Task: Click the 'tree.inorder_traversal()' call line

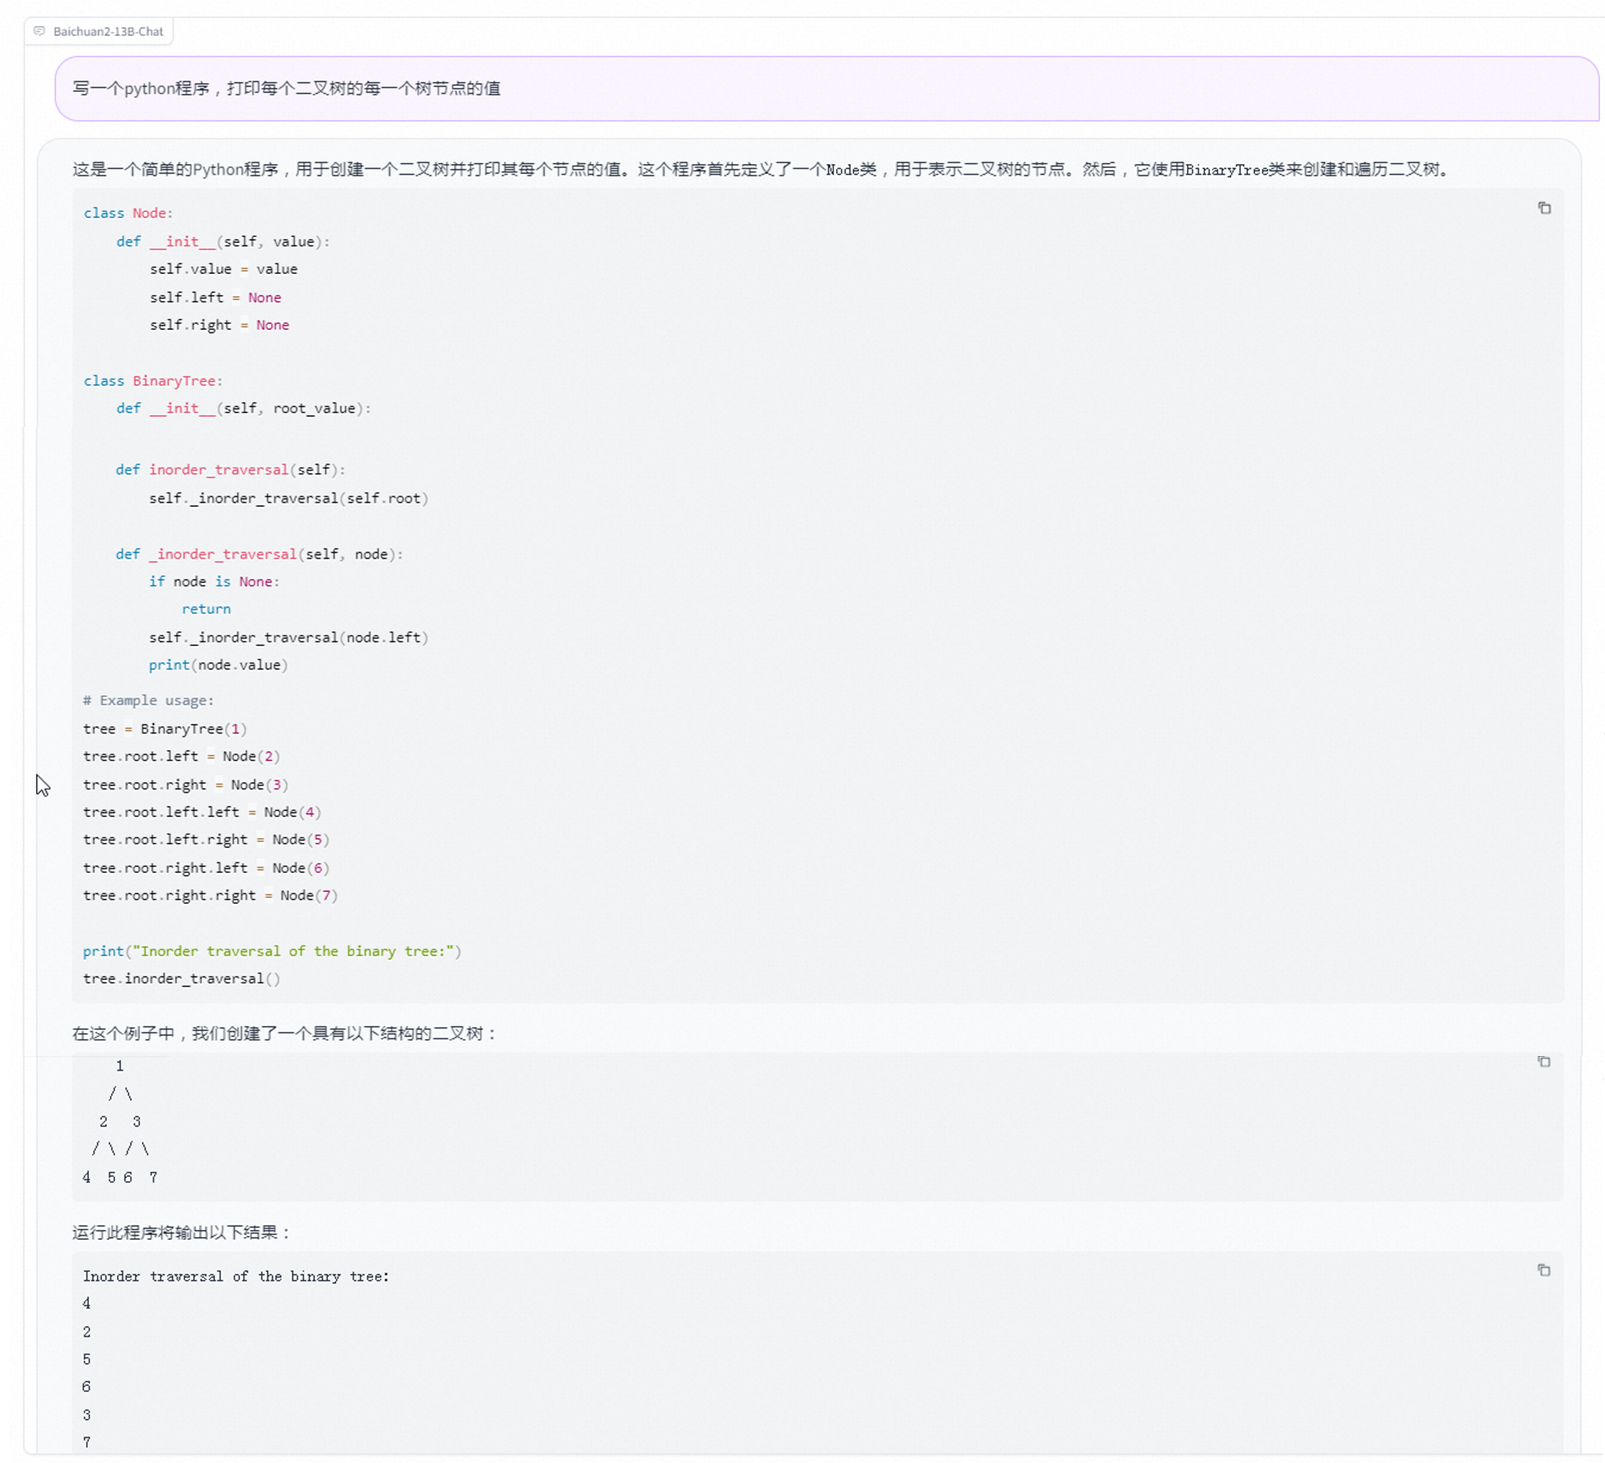Action: point(181,979)
